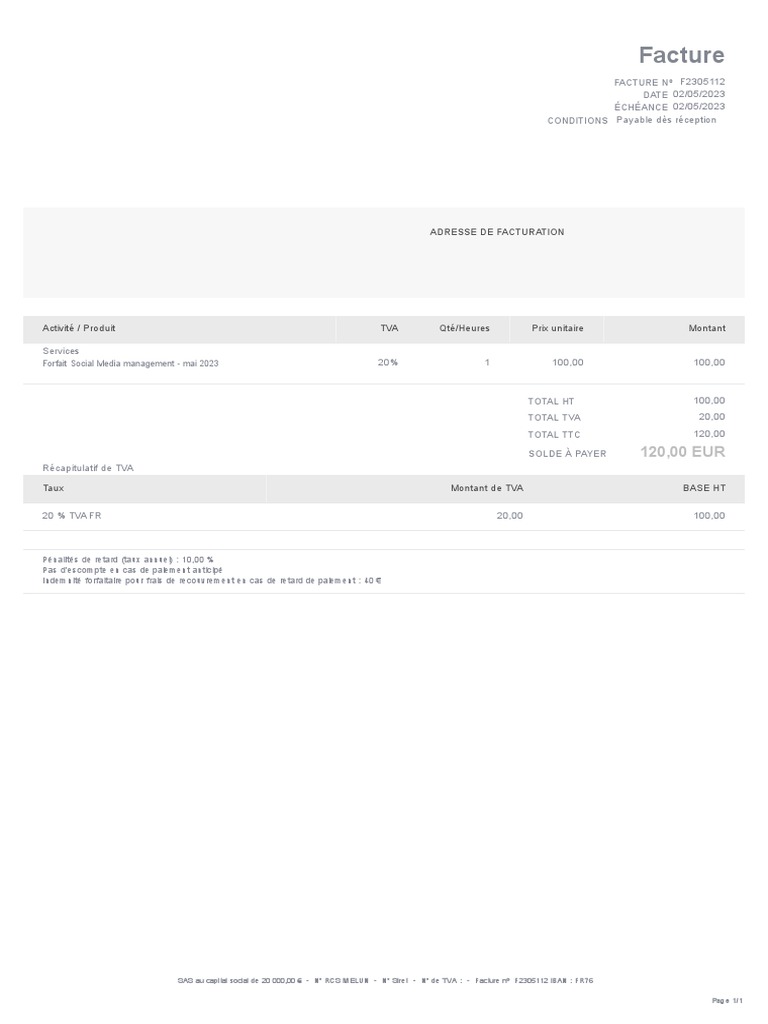Click the TOTAL HT label
The height and width of the screenshot is (1024, 768).
551,401
